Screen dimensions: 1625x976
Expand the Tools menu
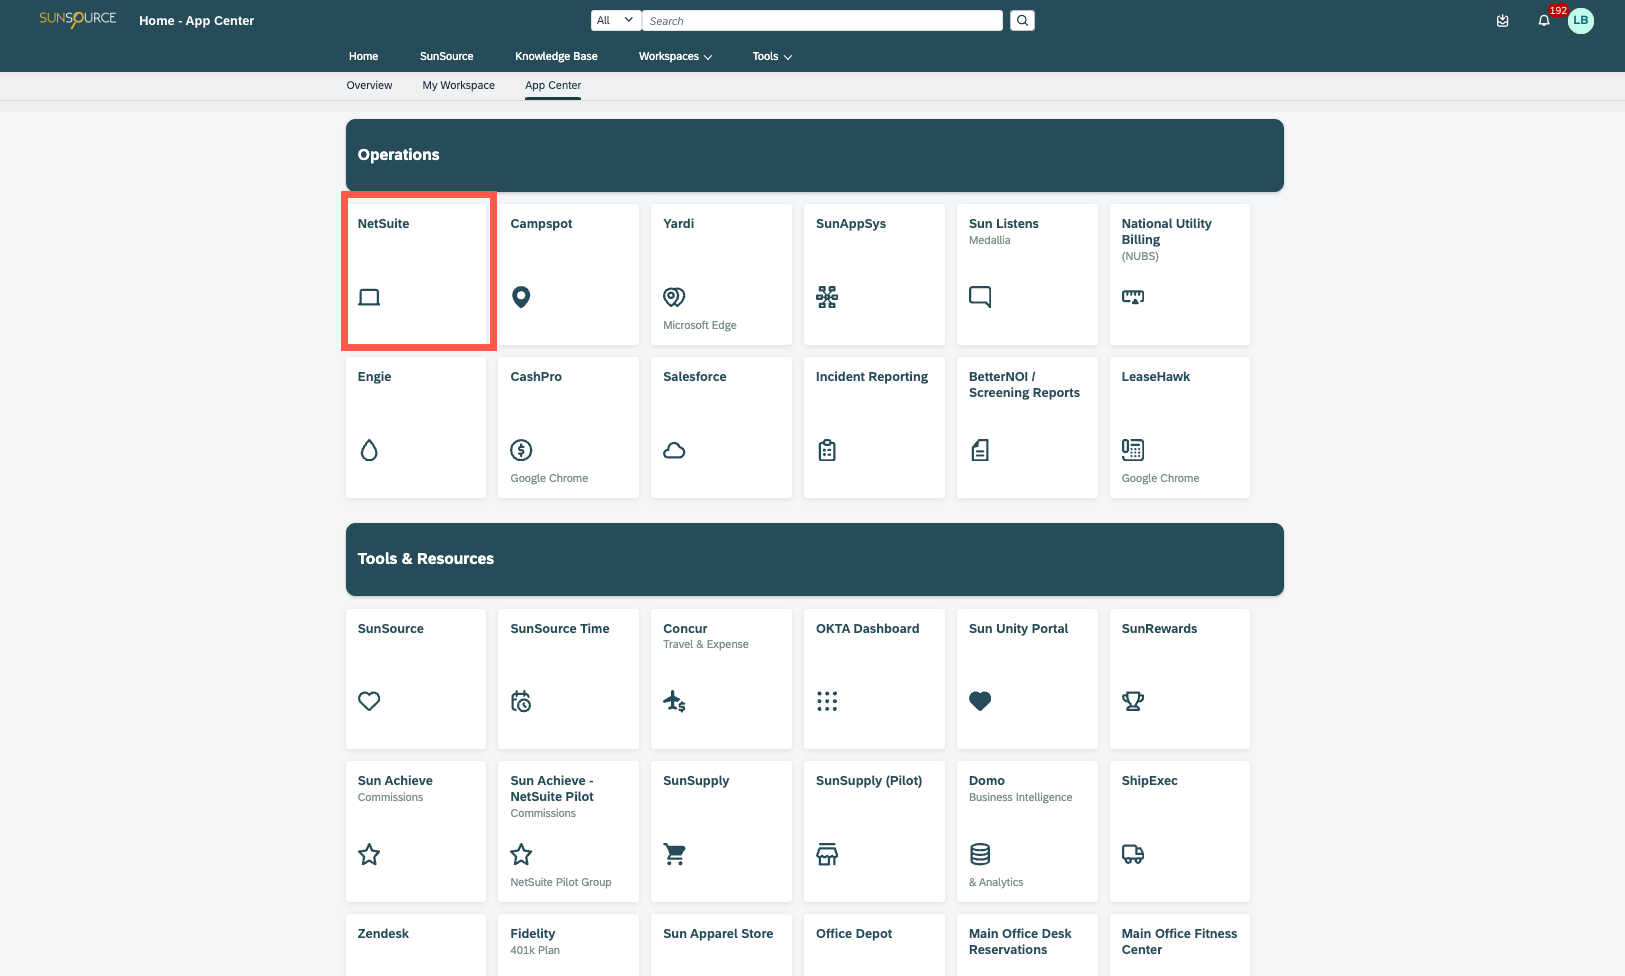coord(772,56)
